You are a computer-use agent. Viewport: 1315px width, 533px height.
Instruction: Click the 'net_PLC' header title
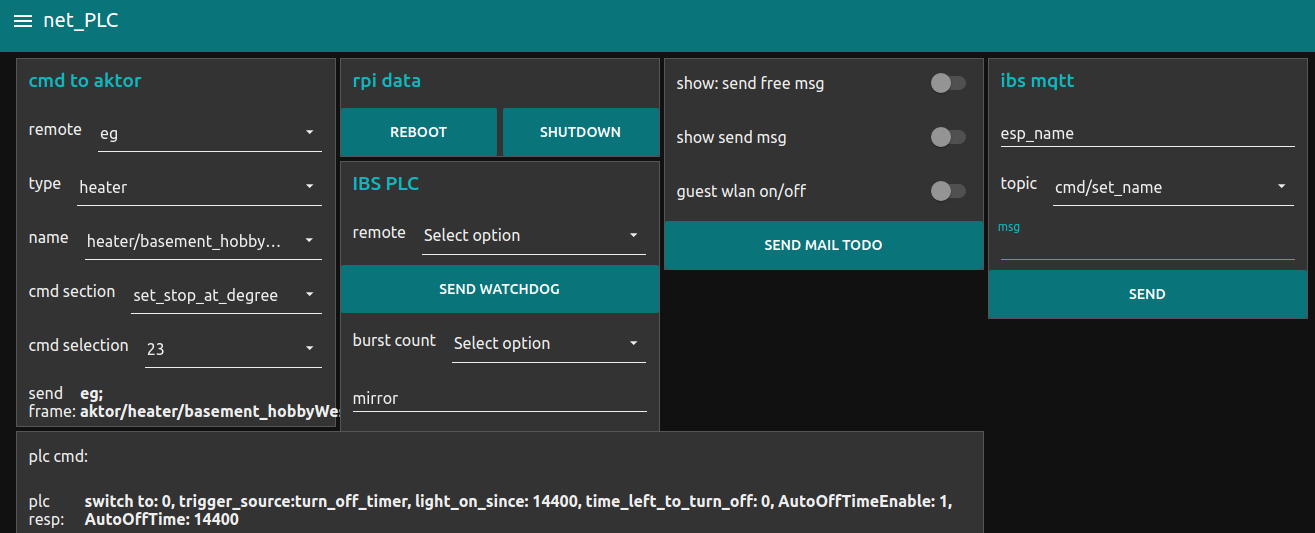[81, 21]
